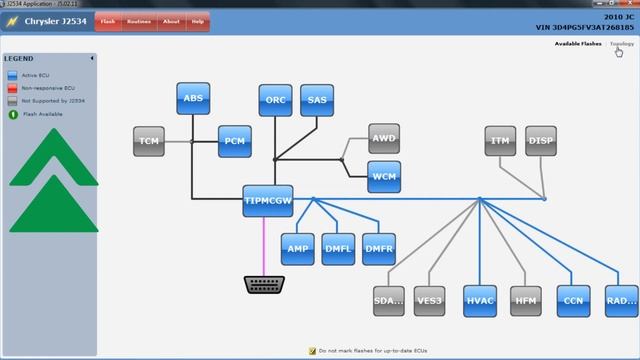The image size is (640, 360).
Task: Select the TIPMCGW gateway node
Action: pos(268,201)
